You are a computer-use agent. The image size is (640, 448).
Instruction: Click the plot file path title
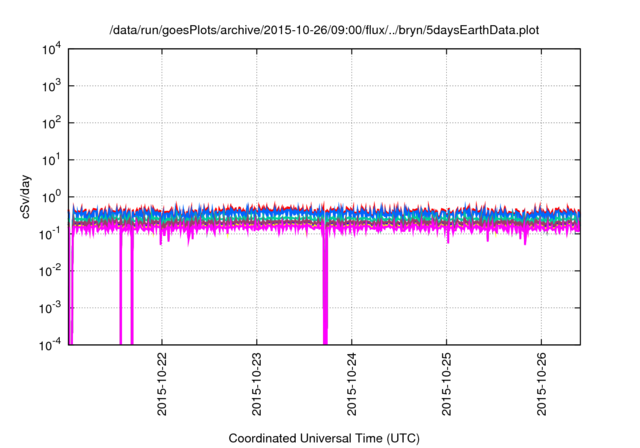[x=324, y=31]
